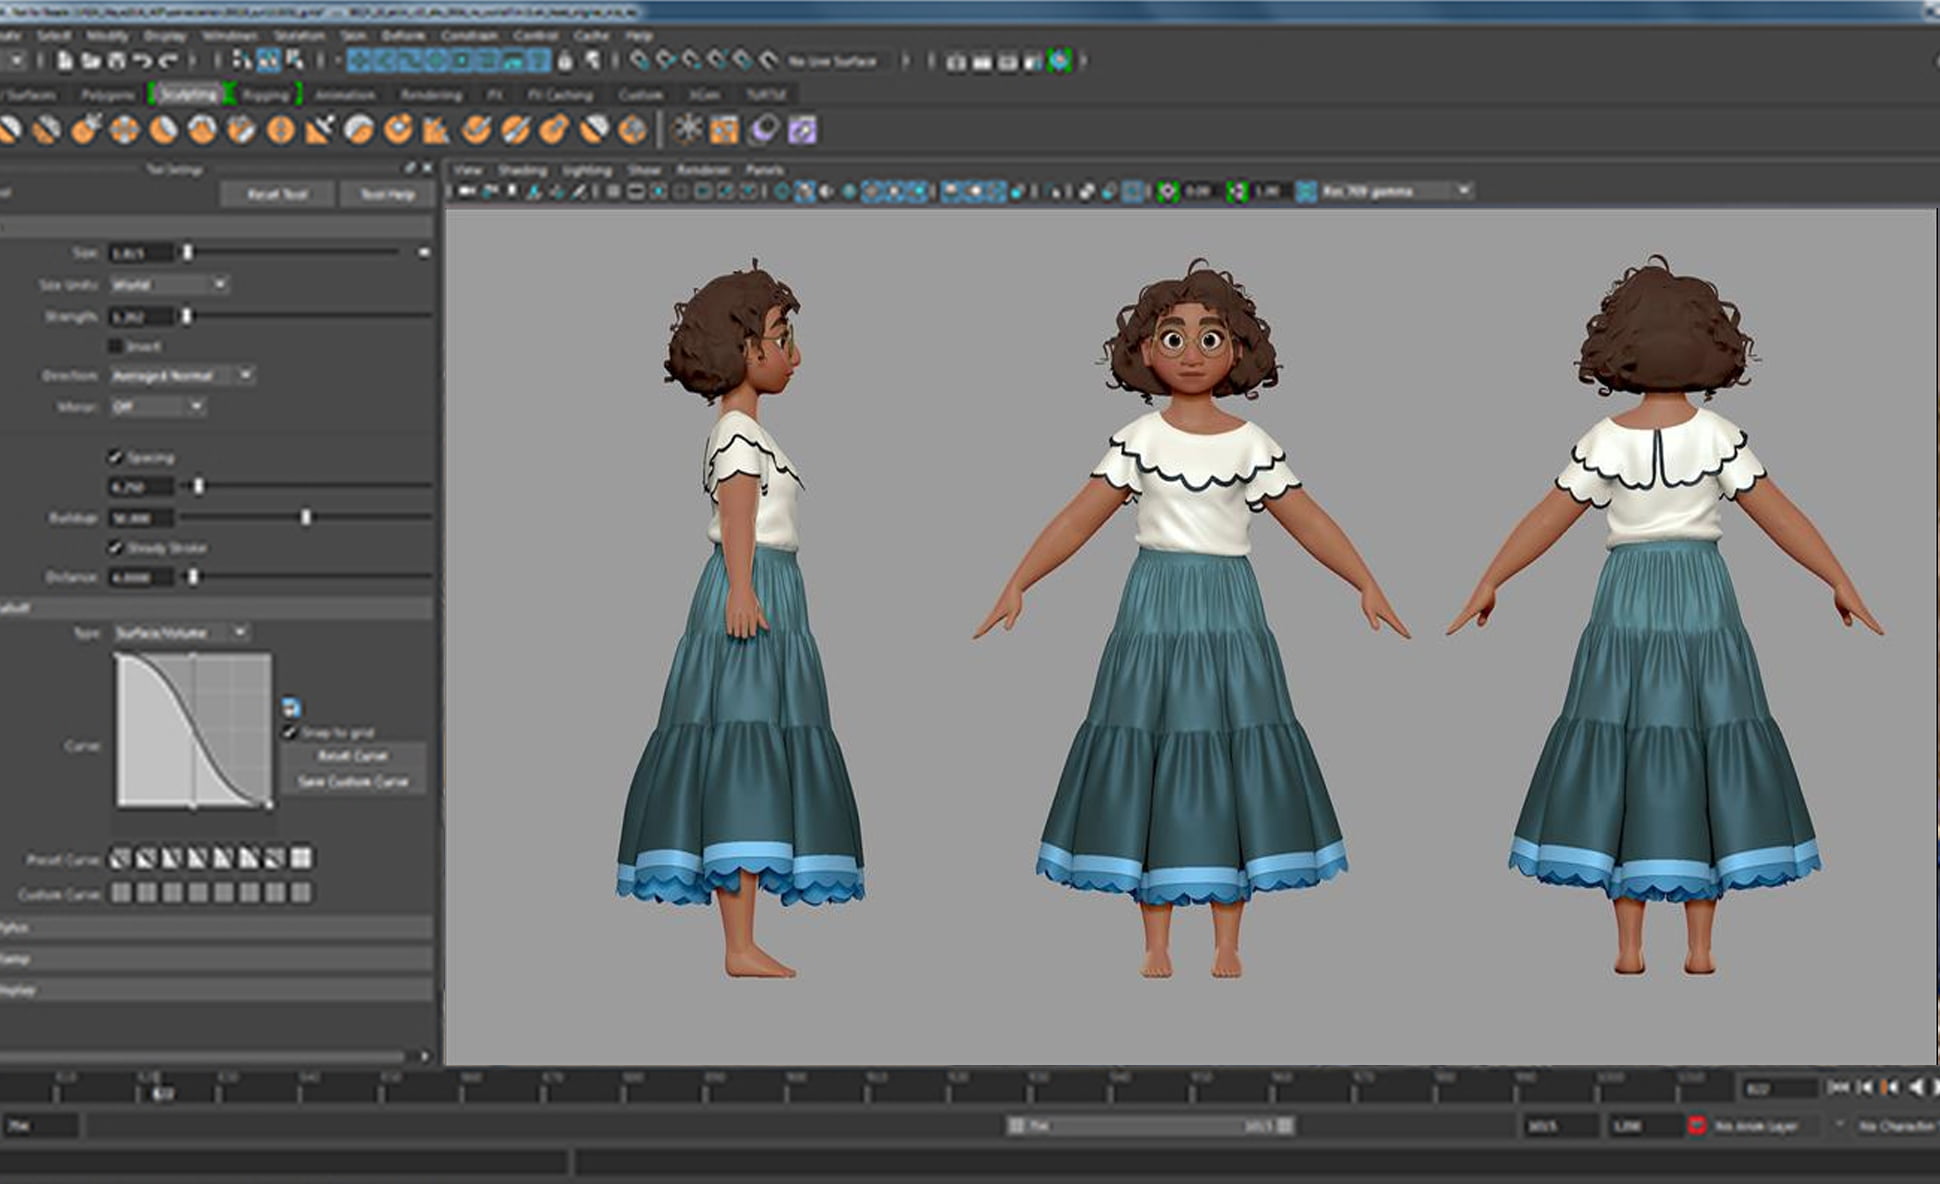Open the Mirror dropdown set to Off

(155, 407)
